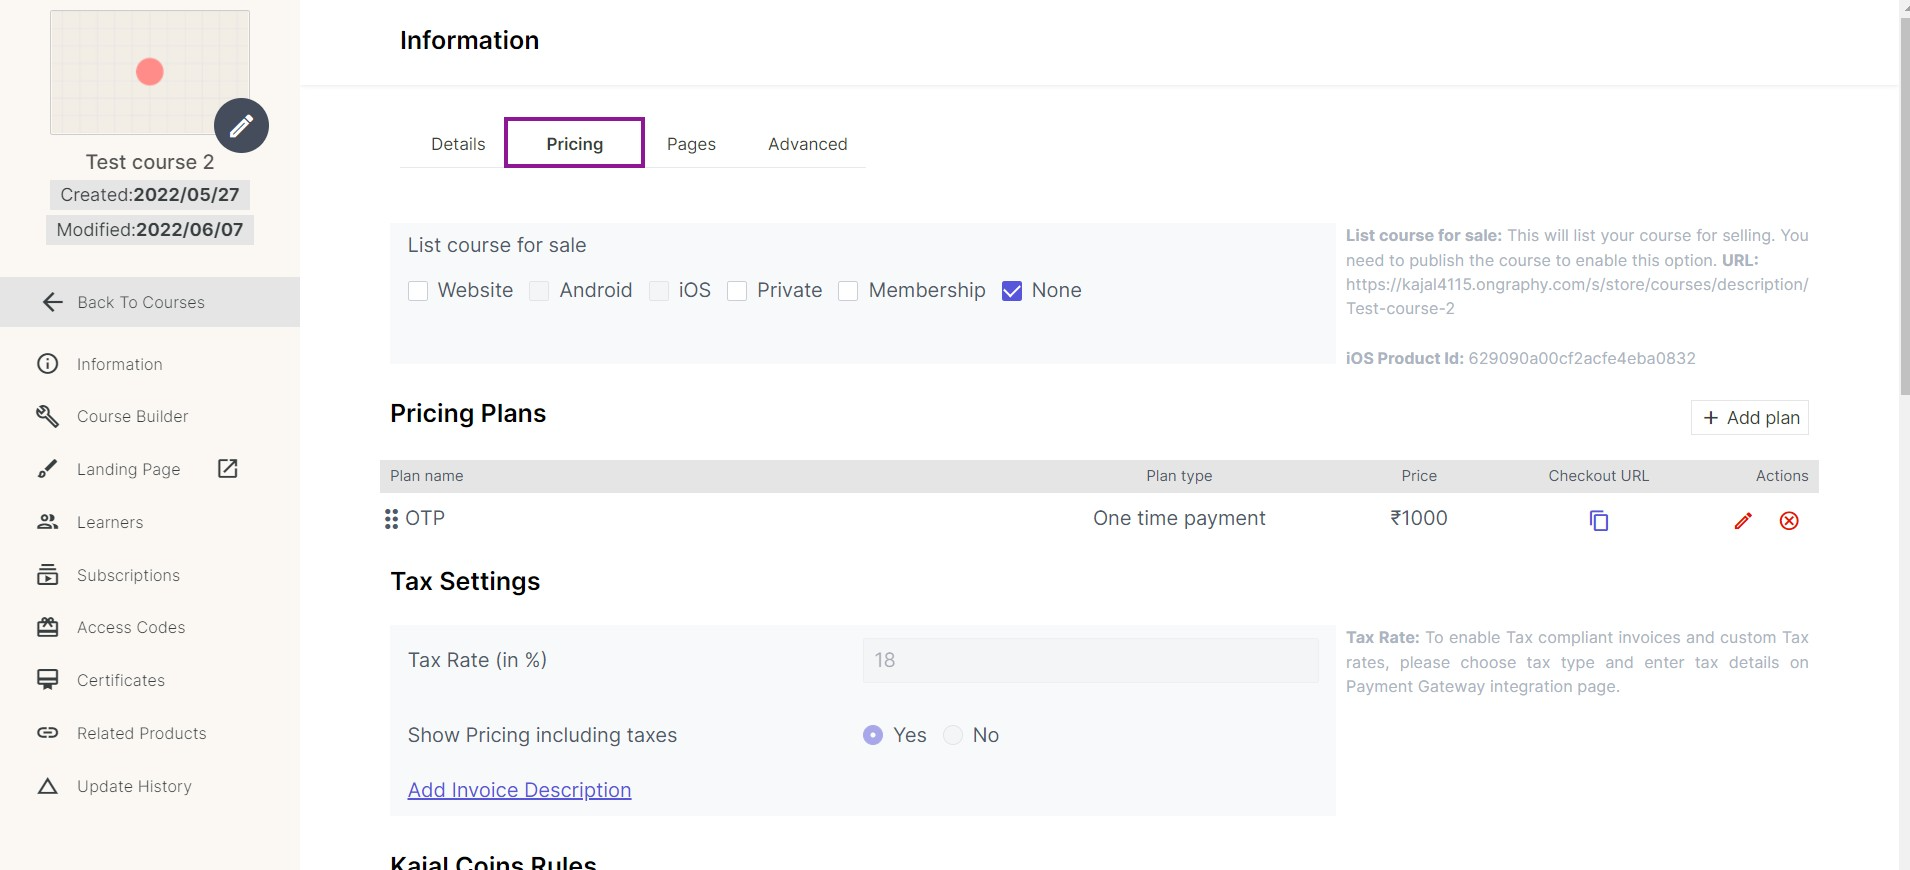Enable the Website sale checkbox
Viewport: 1910px width, 870px height.
coord(418,291)
